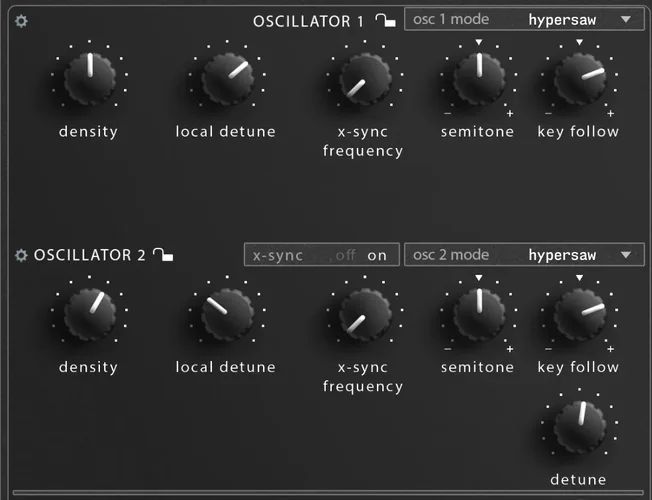Toggle the Oscillator 2 lock icon
Image resolution: width=652 pixels, height=500 pixels.
click(x=163, y=254)
